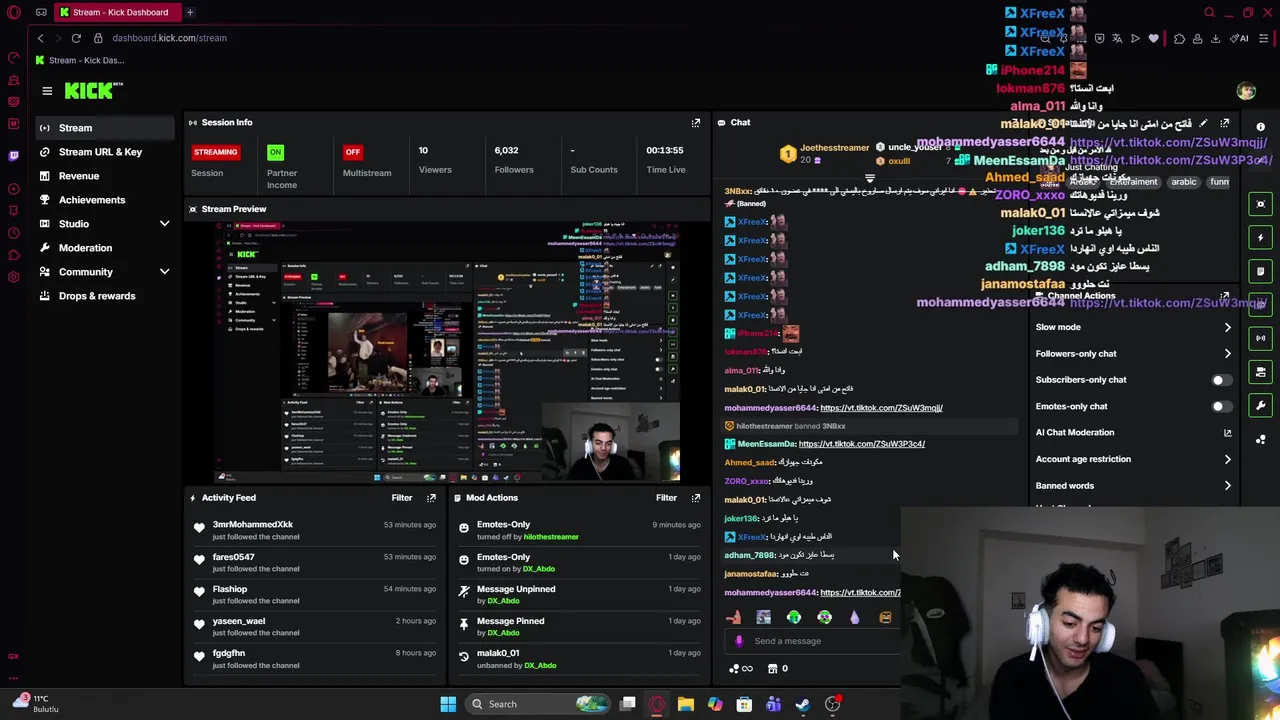Open OBS Studio from the taskbar
1280x720 pixels.
coord(832,704)
